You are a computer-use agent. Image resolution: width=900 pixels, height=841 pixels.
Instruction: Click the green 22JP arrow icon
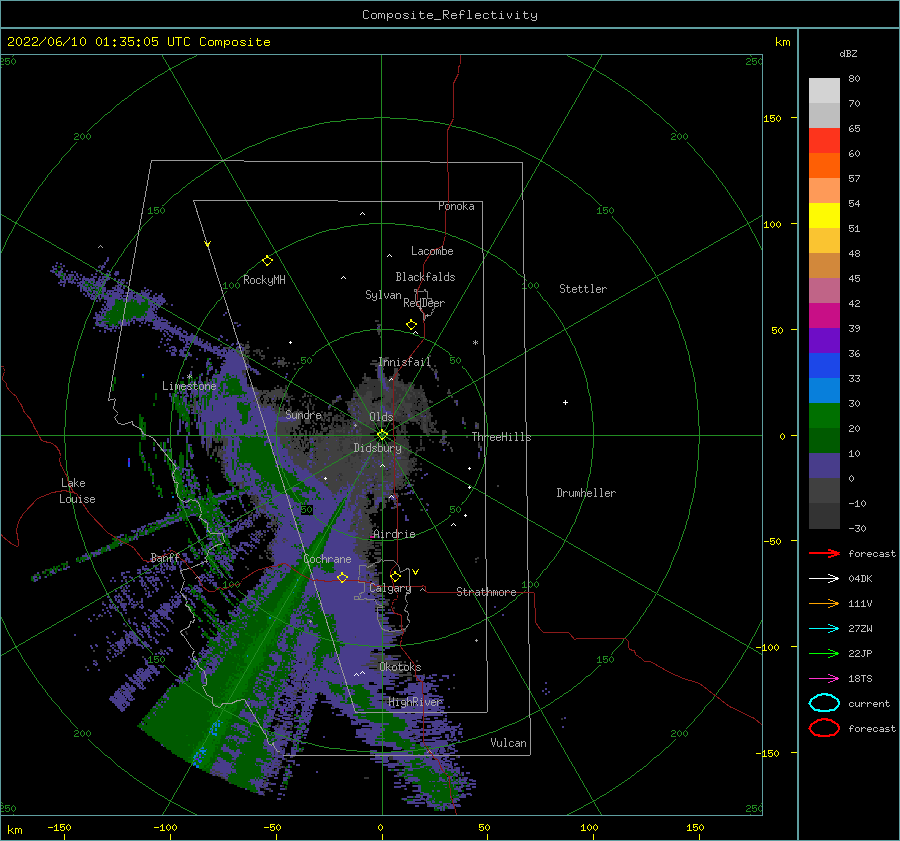pyautogui.click(x=824, y=653)
